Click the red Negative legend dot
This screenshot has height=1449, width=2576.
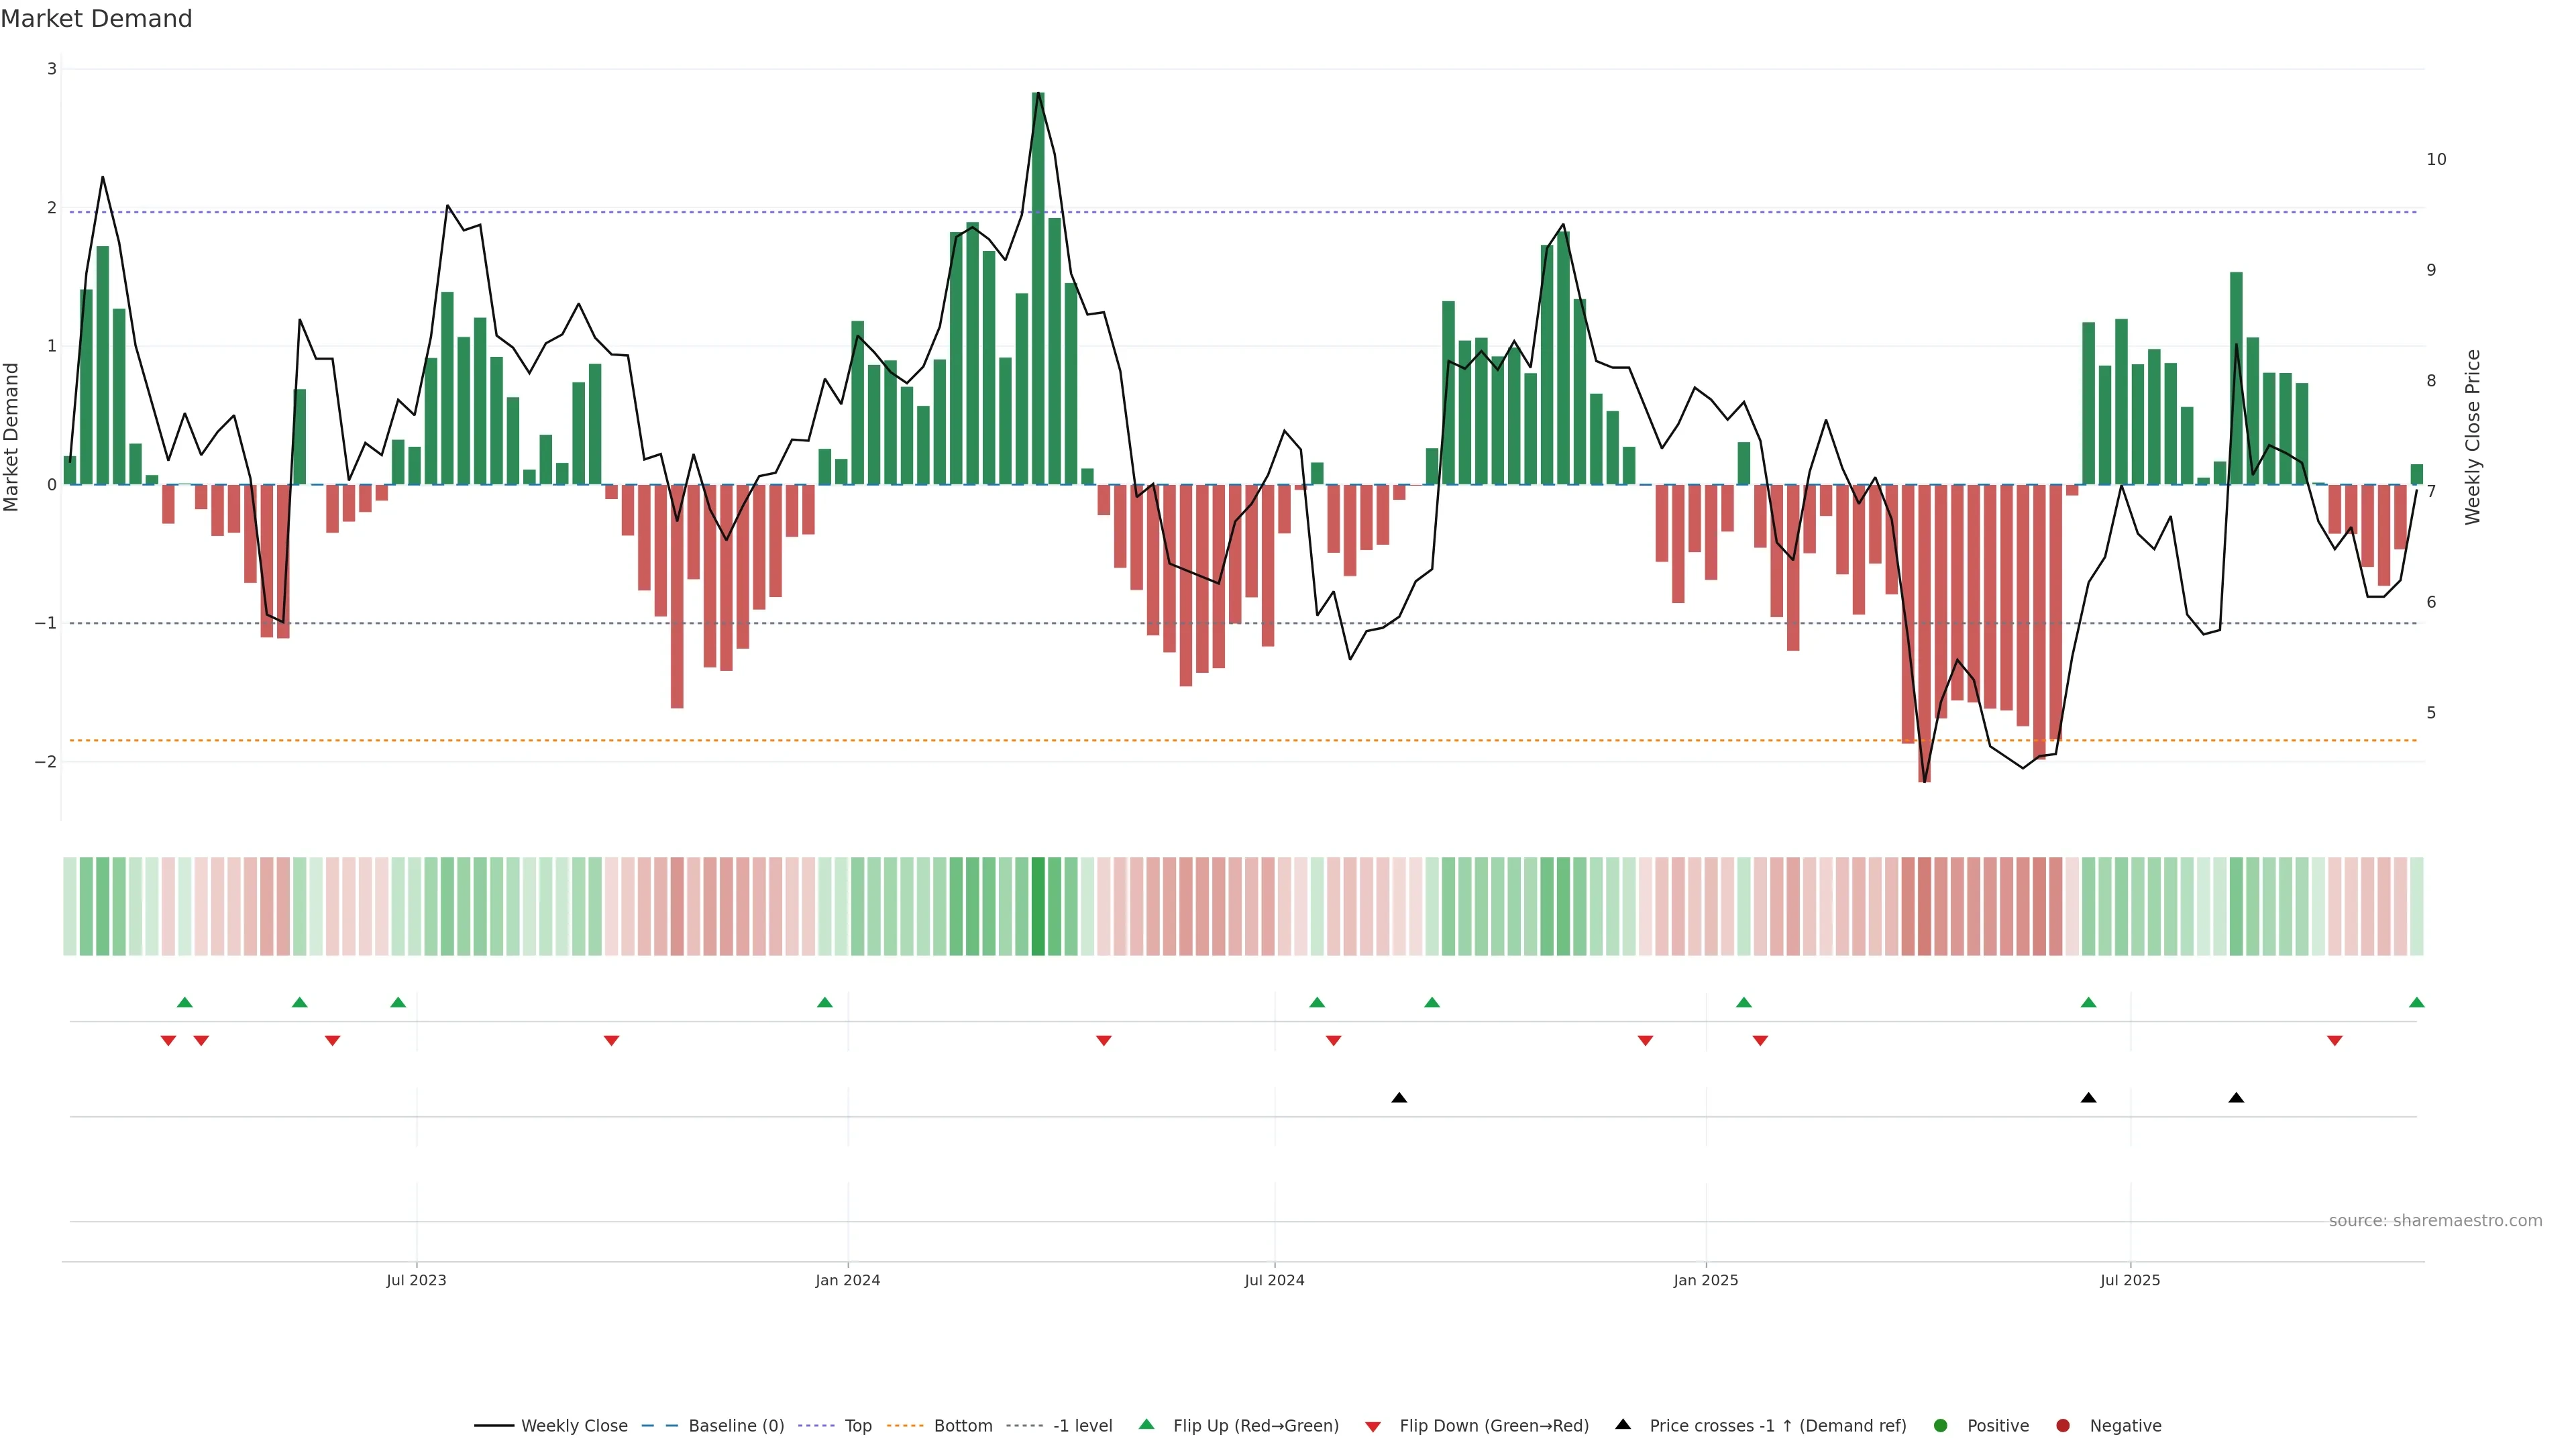coord(2063,1426)
